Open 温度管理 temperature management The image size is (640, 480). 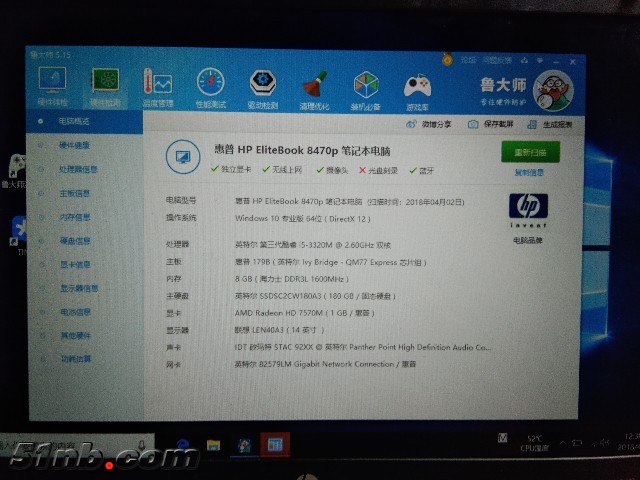pyautogui.click(x=158, y=88)
